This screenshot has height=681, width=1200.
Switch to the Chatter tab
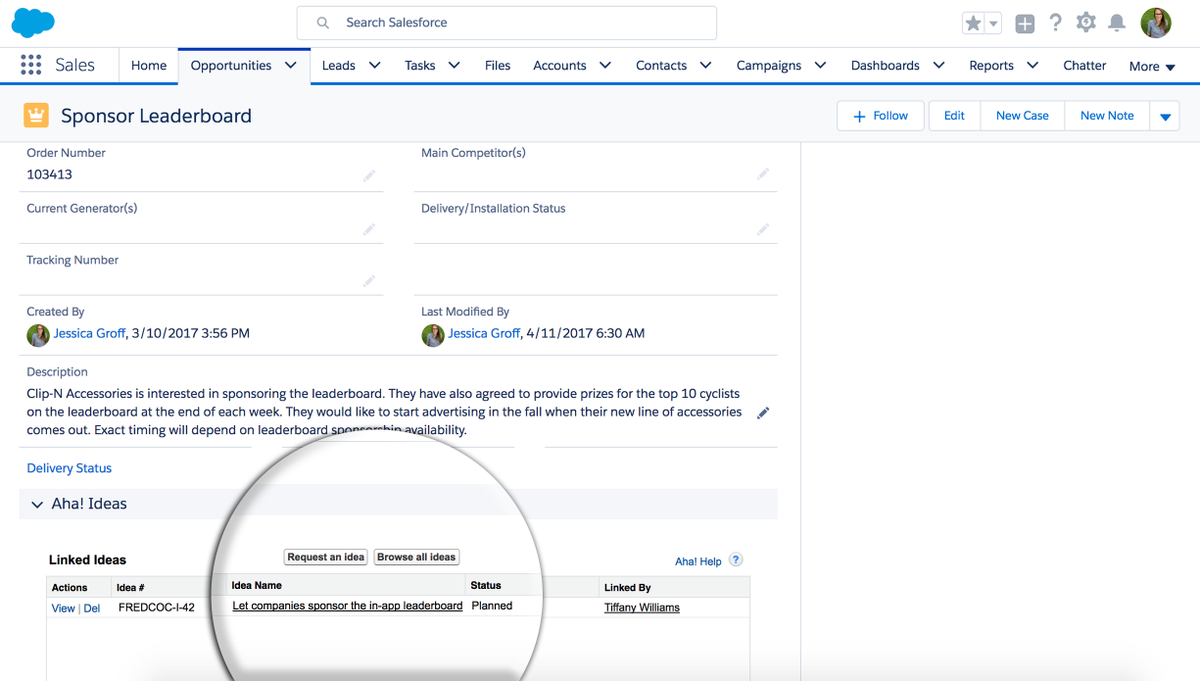pos(1084,65)
